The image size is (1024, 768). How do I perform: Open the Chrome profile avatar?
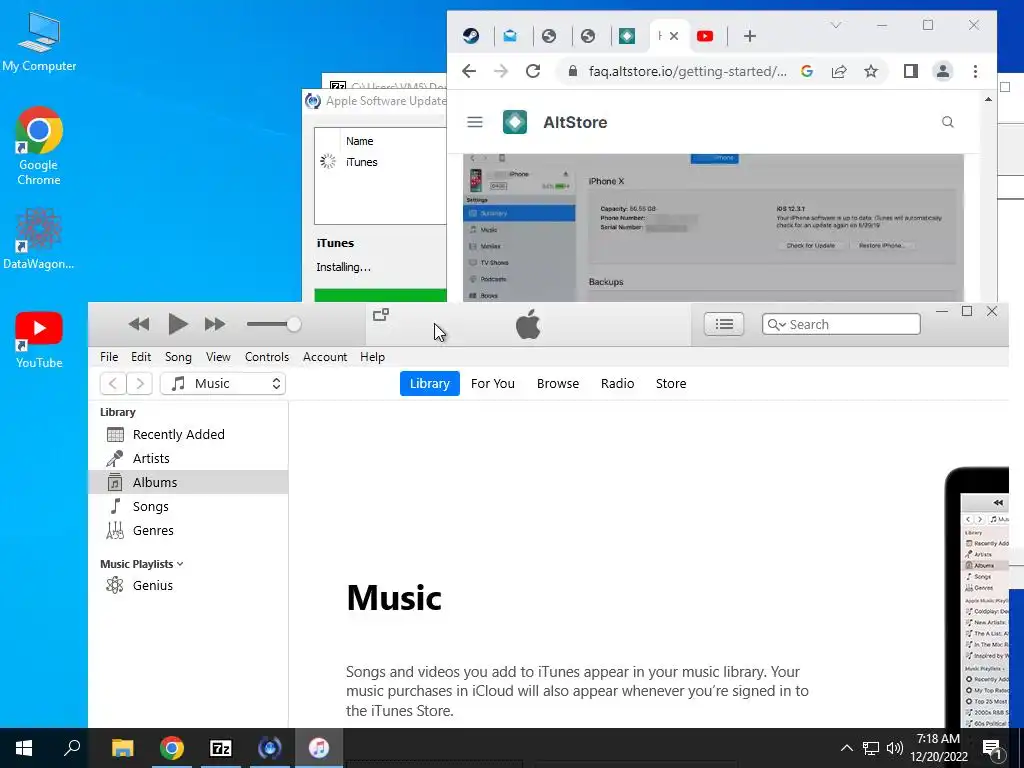(943, 71)
